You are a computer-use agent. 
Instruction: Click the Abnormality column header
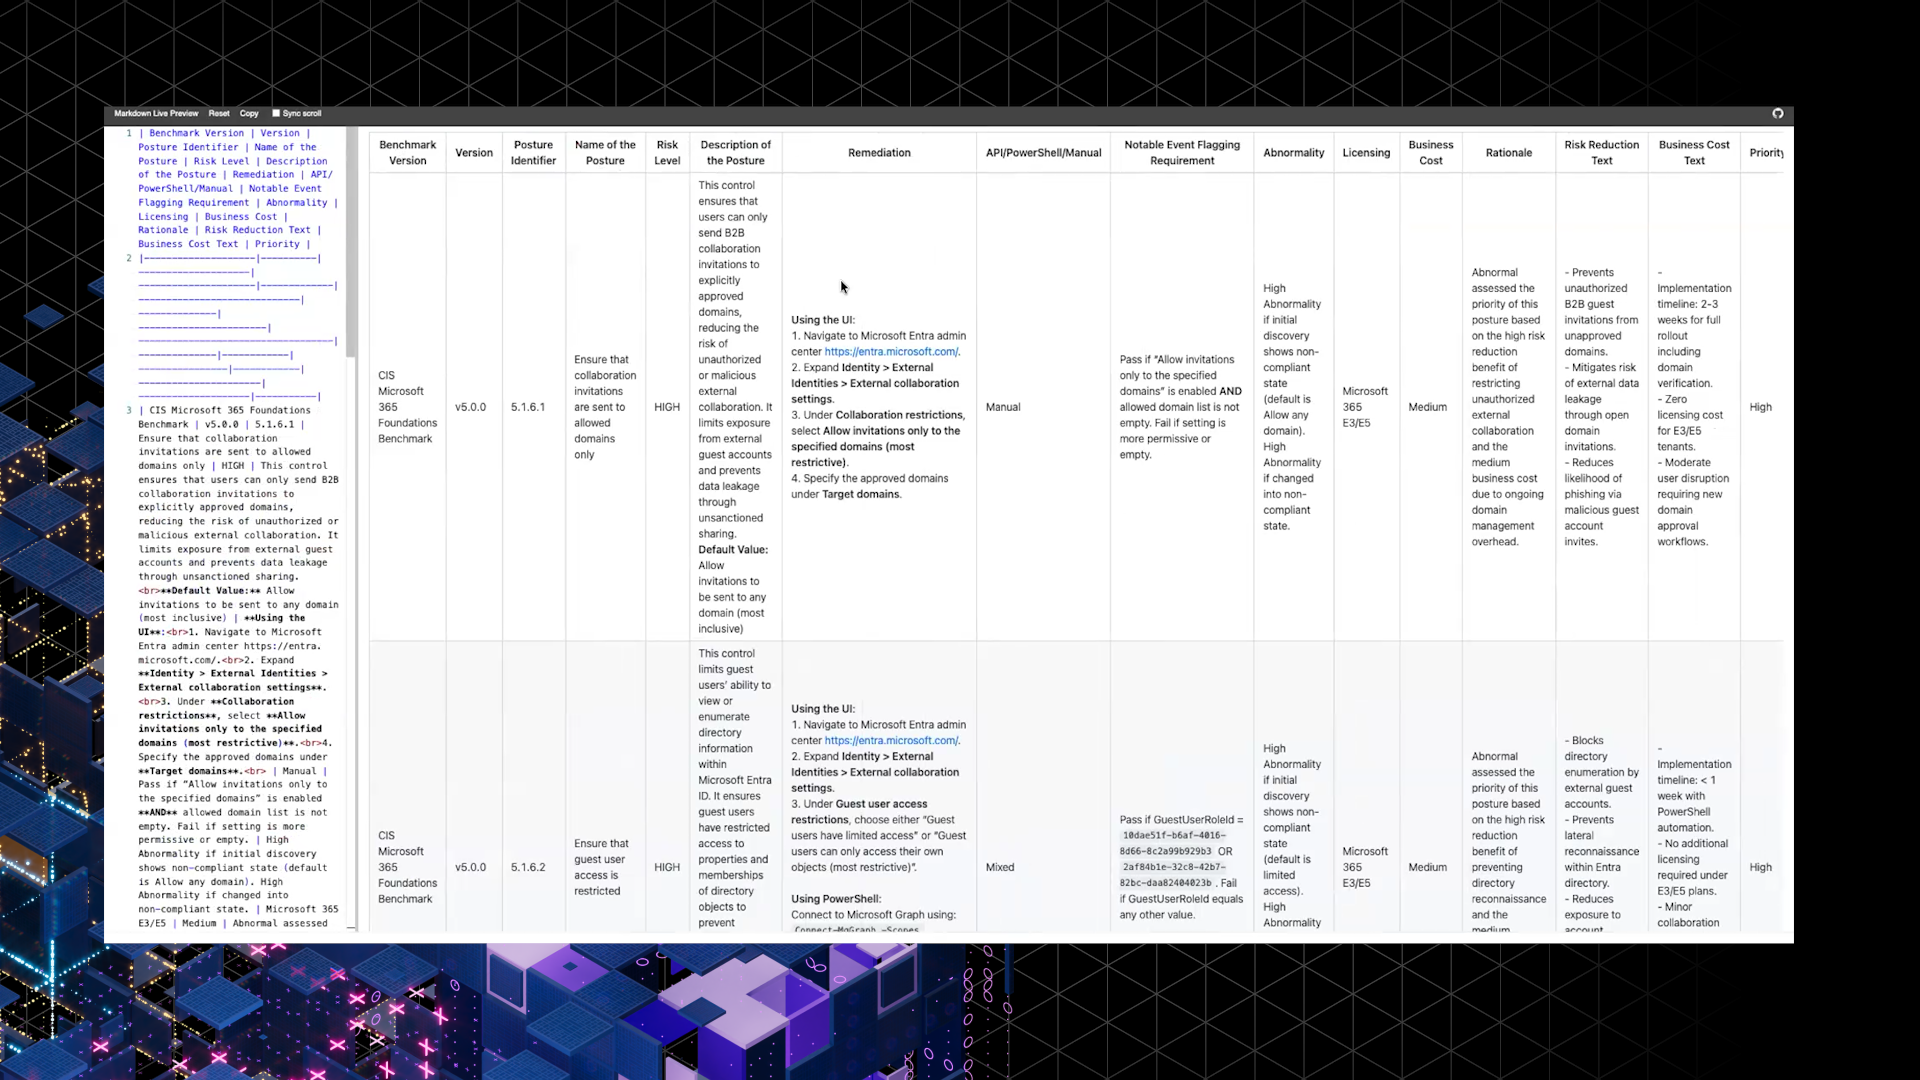point(1294,153)
